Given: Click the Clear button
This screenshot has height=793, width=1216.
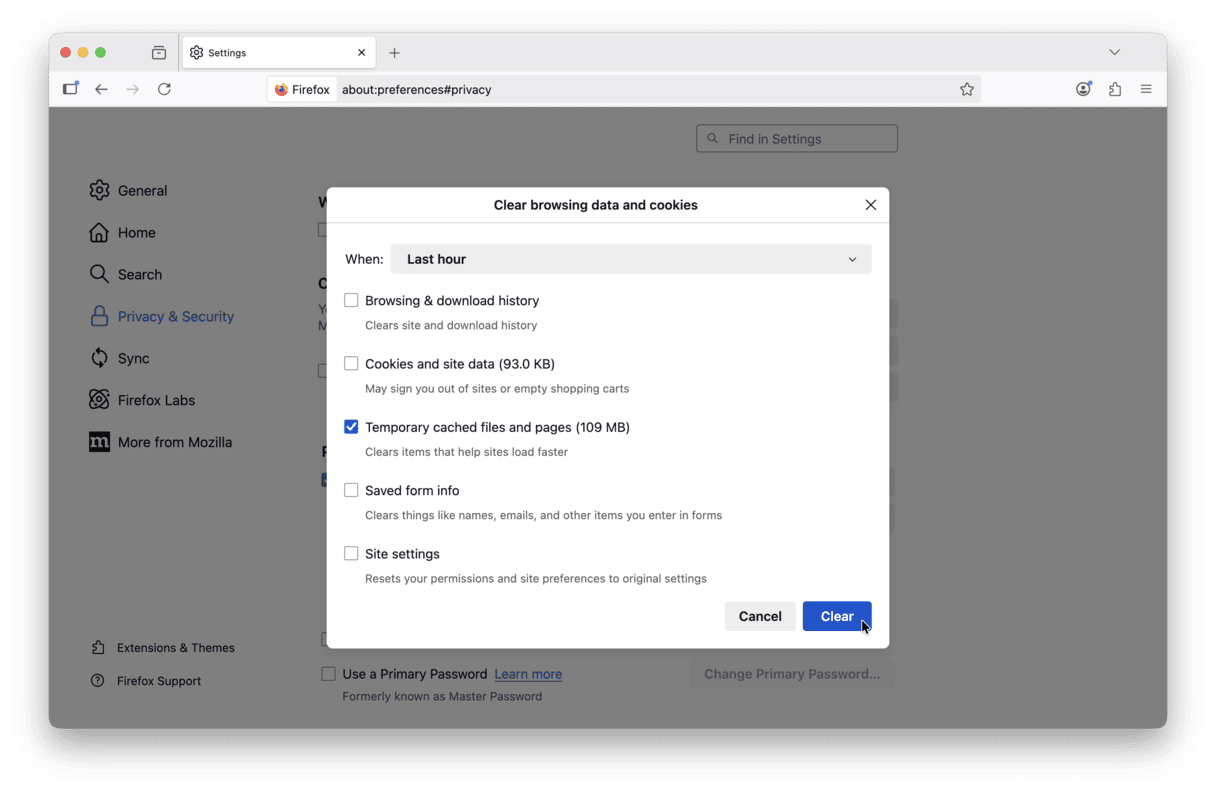Looking at the screenshot, I should 837,616.
